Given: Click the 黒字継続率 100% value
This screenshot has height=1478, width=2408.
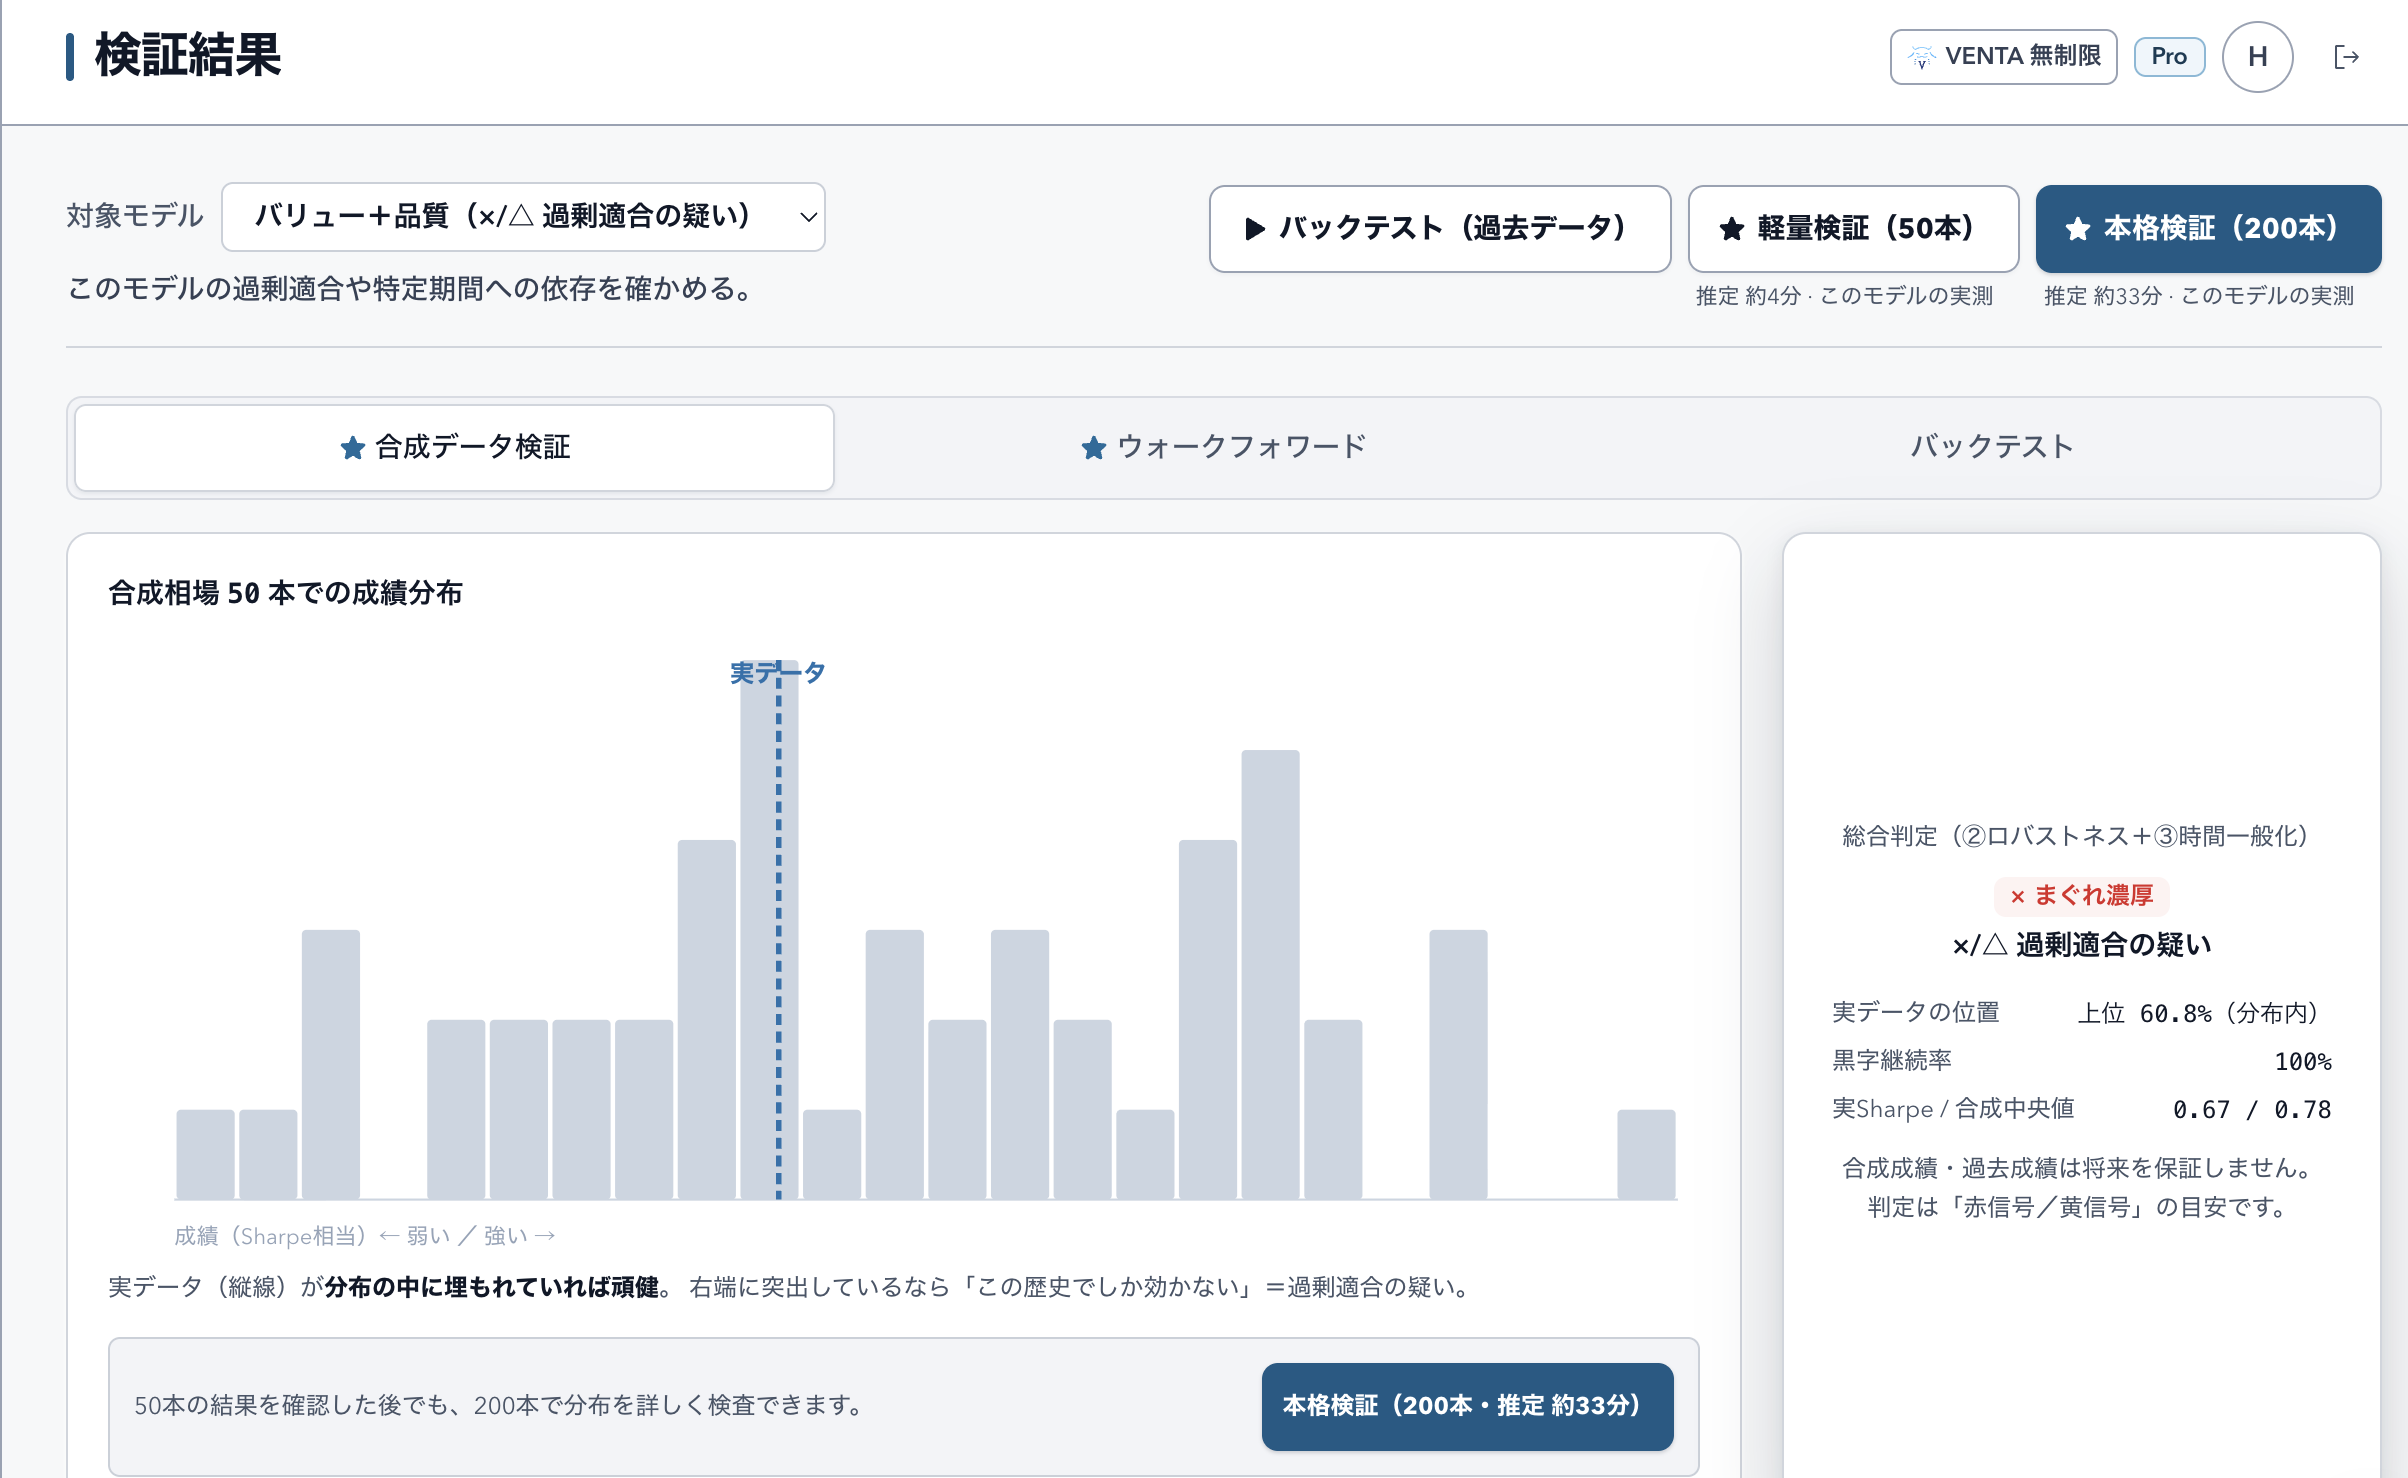Looking at the screenshot, I should 2302,1061.
